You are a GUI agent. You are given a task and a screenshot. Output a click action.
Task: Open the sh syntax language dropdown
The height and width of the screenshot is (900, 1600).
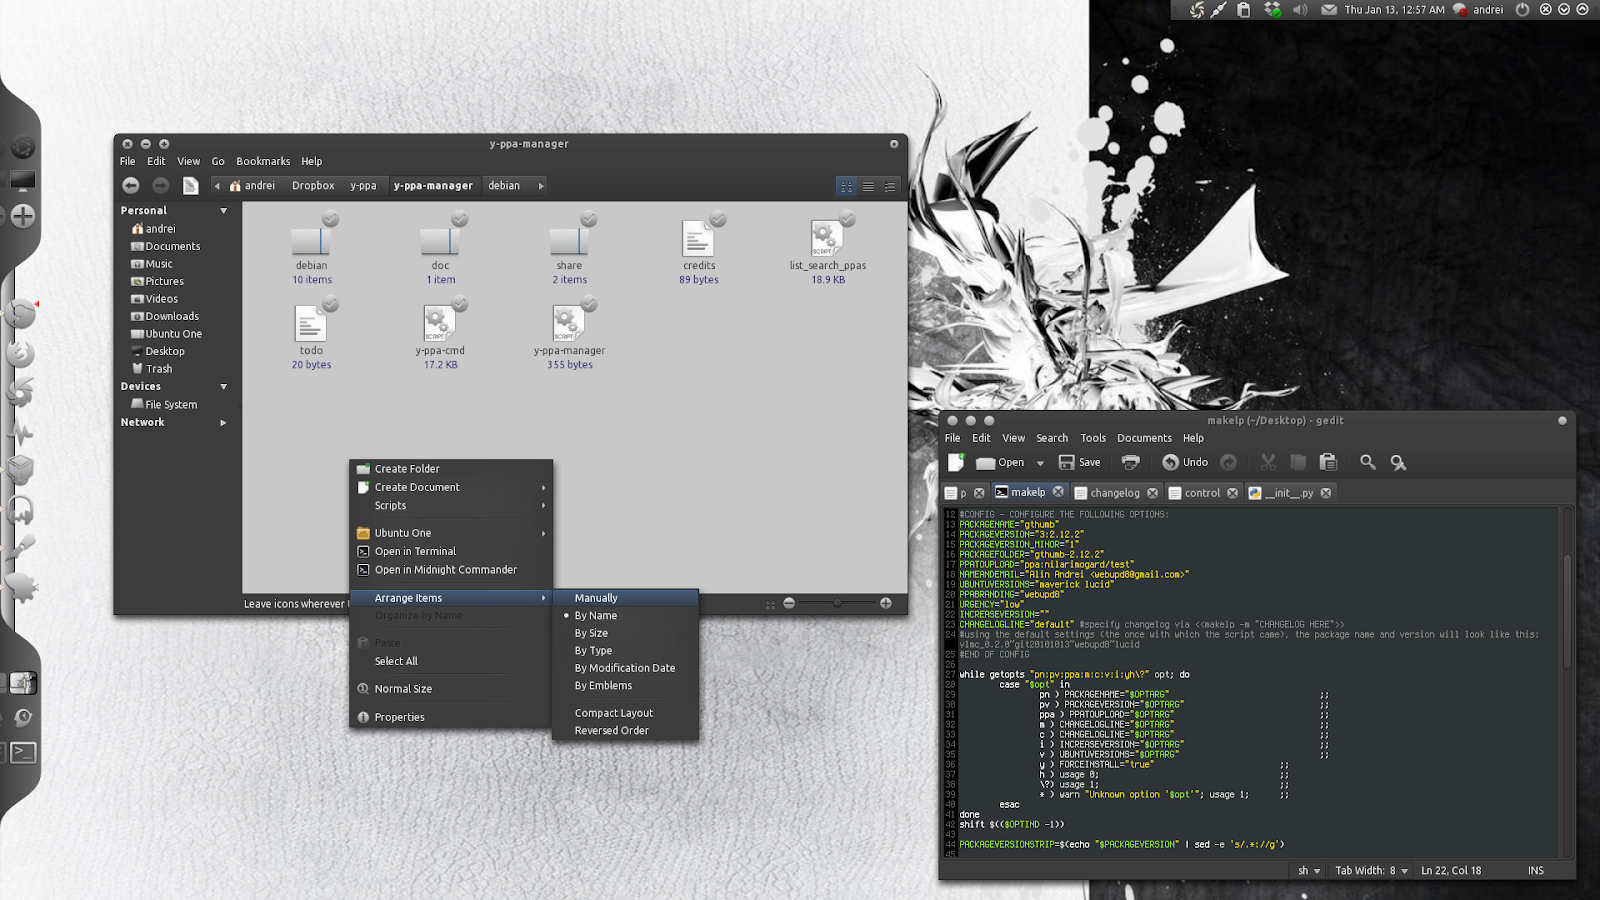click(1309, 871)
